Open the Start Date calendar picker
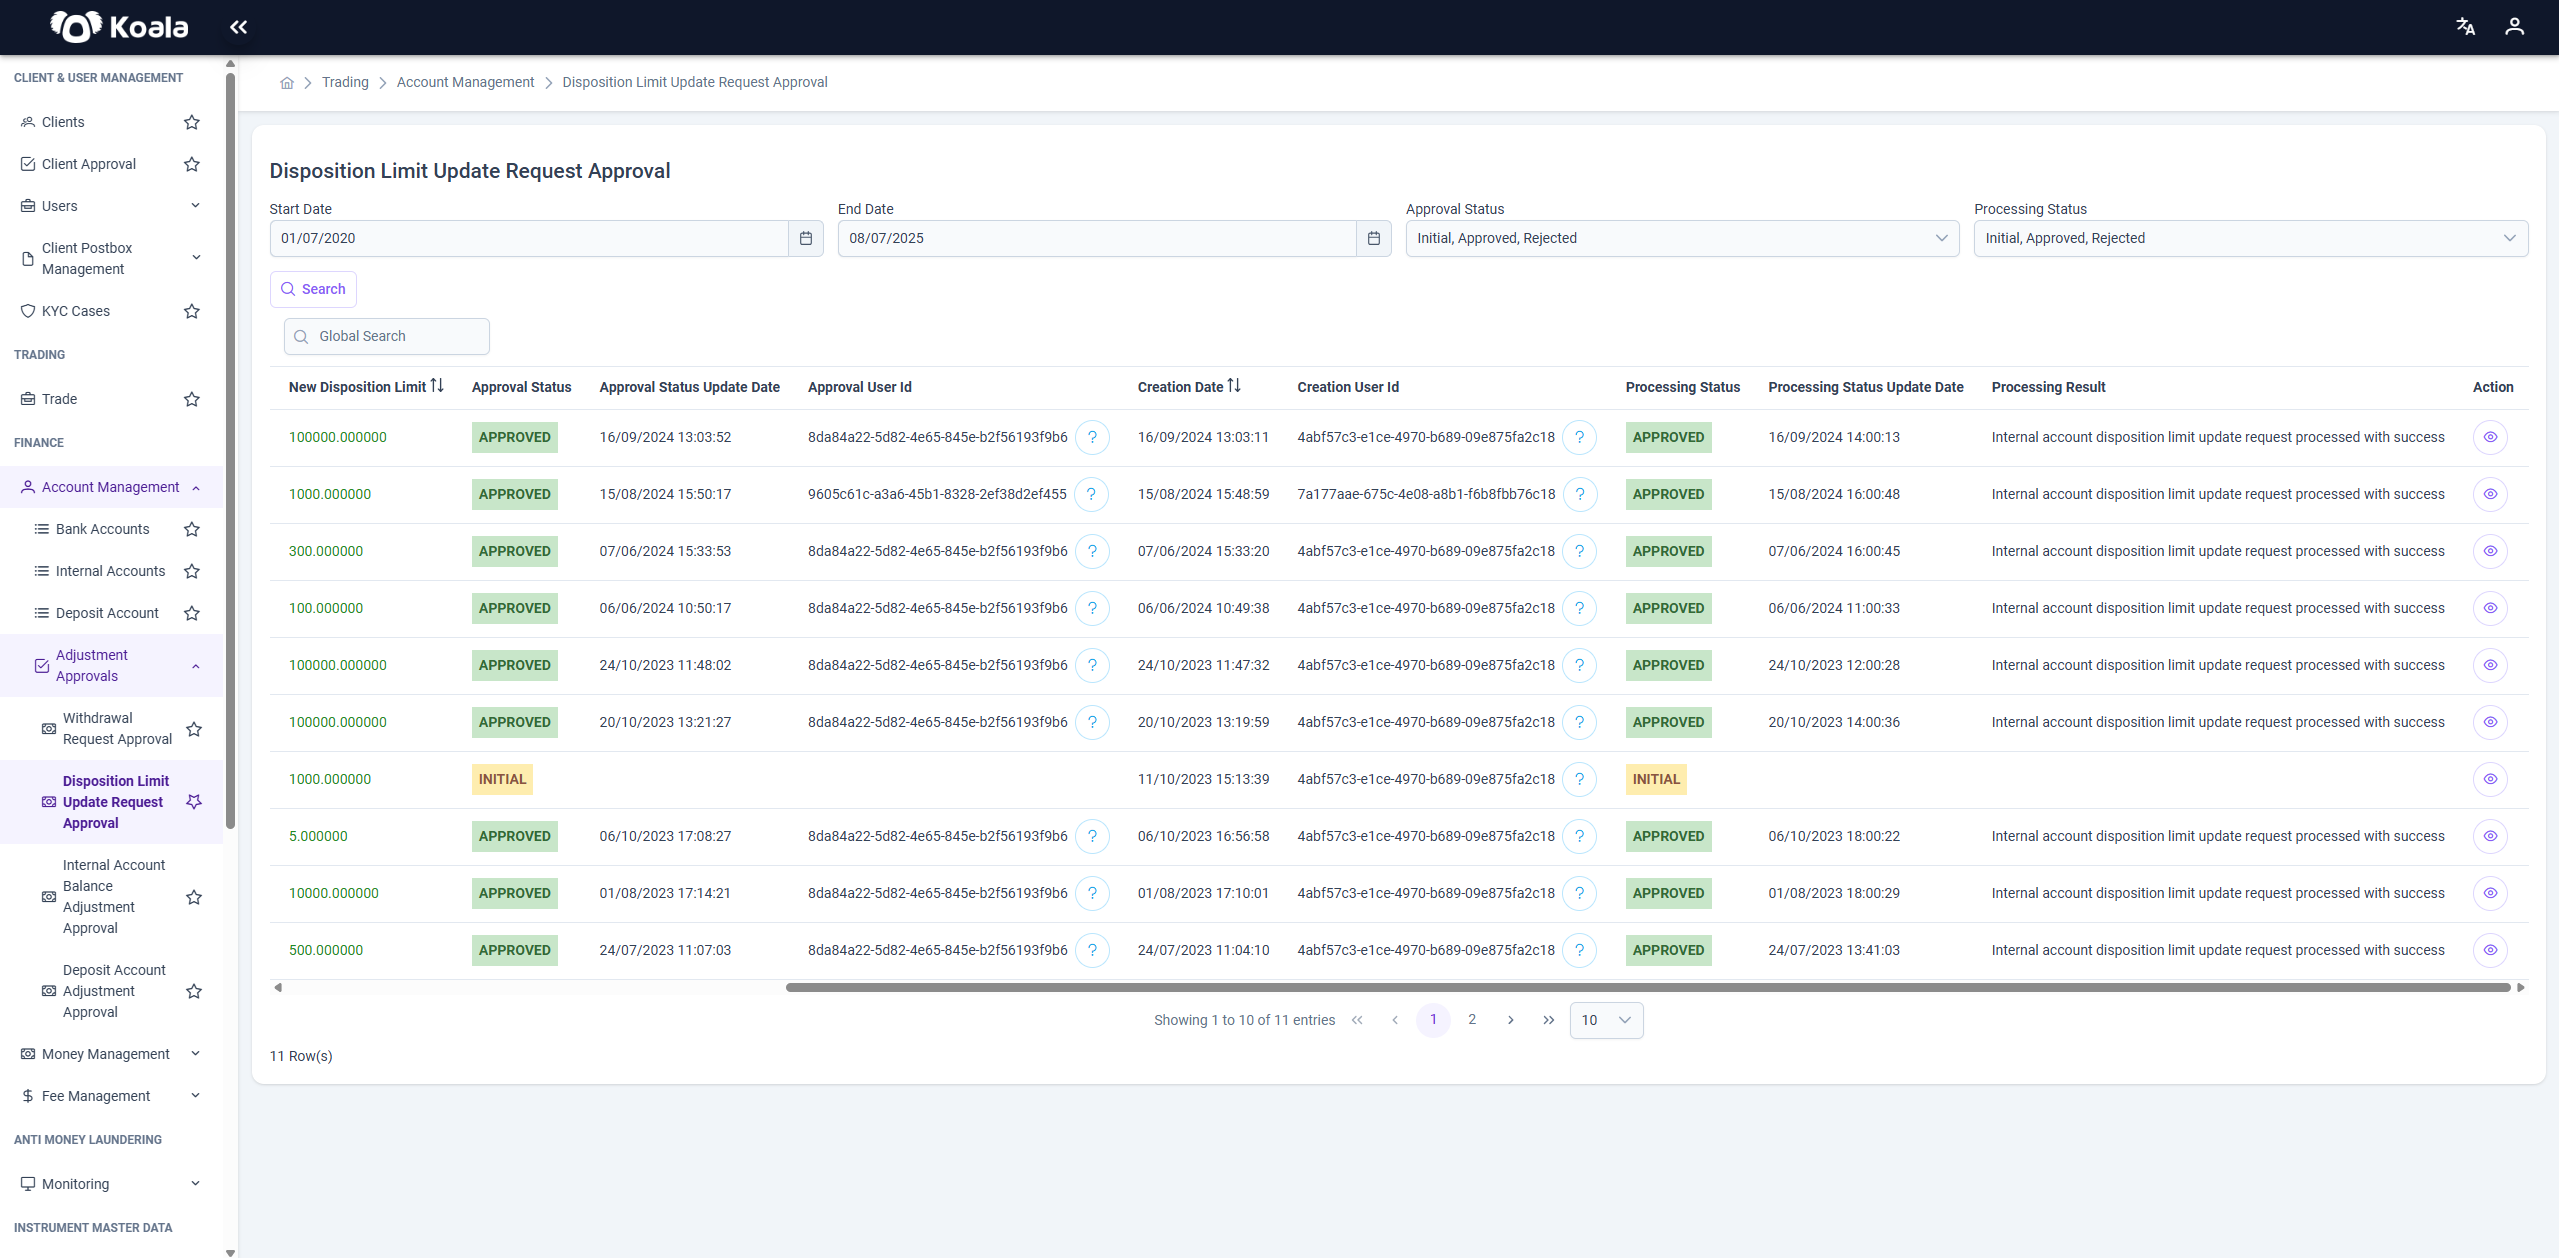 pos(806,238)
